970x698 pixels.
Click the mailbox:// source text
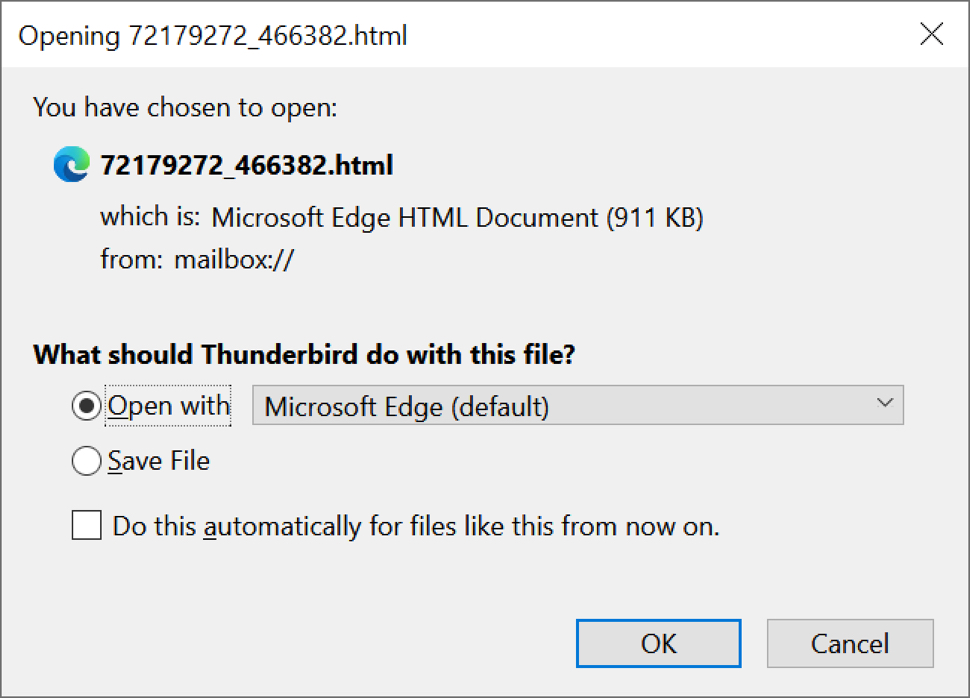point(234,259)
